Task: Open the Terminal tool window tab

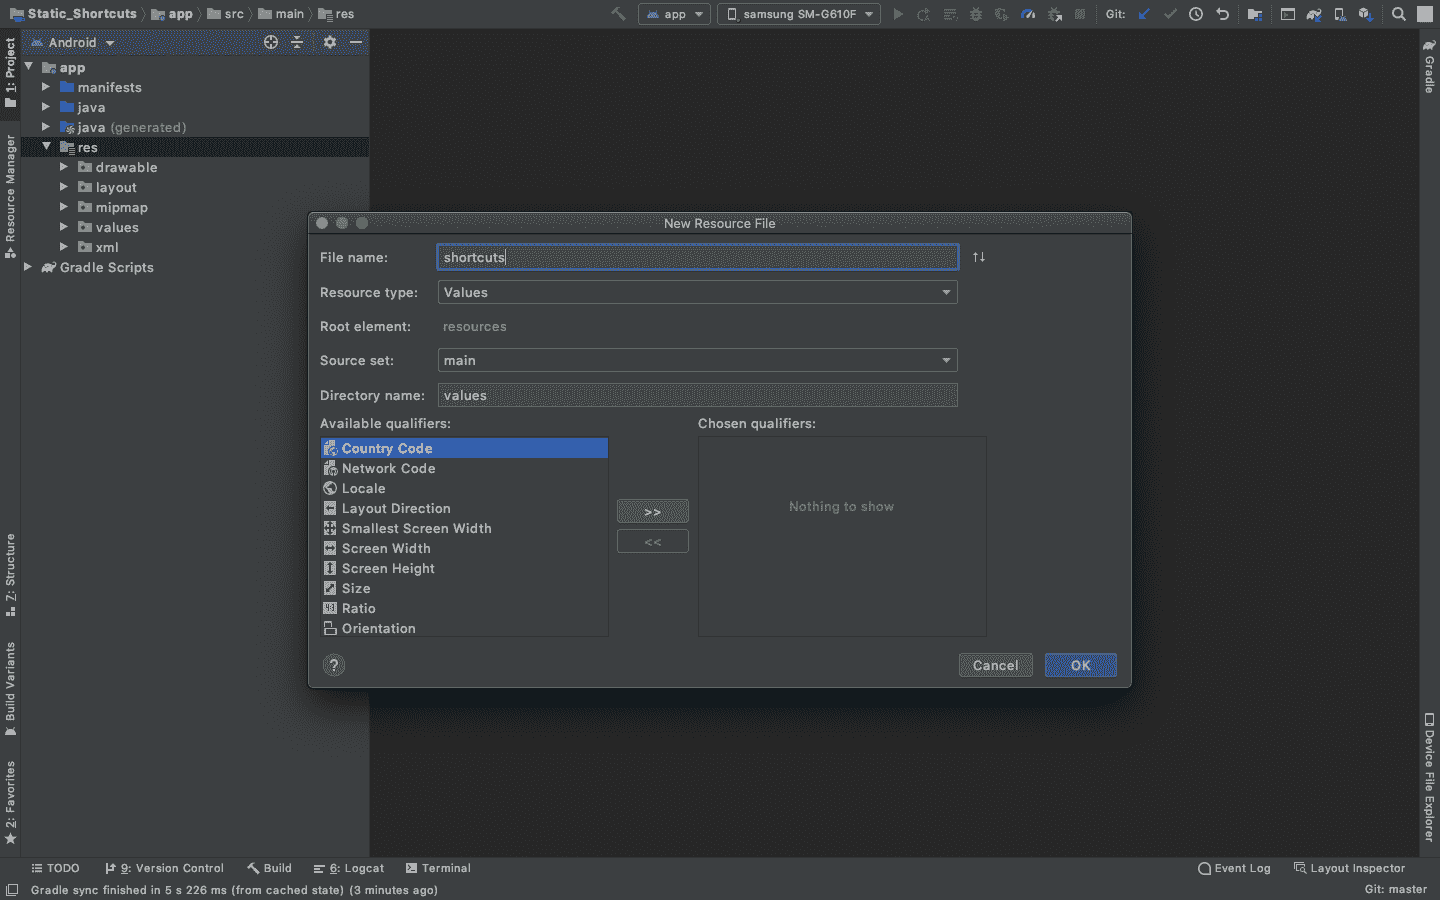Action: click(438, 868)
